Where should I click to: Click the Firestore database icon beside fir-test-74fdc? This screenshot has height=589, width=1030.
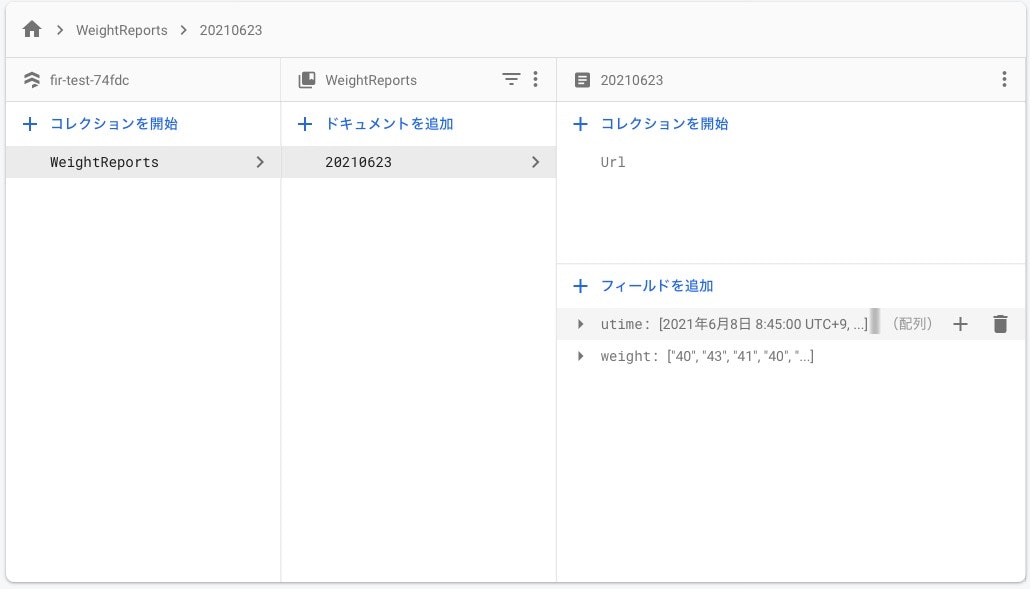pyautogui.click(x=32, y=80)
